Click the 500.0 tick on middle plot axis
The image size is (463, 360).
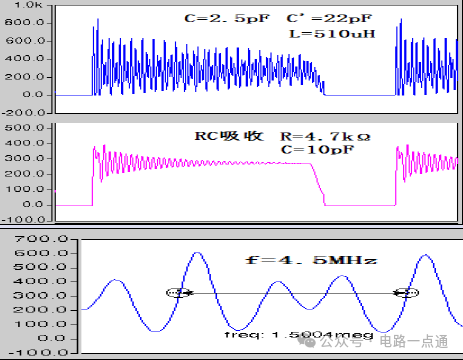point(24,128)
